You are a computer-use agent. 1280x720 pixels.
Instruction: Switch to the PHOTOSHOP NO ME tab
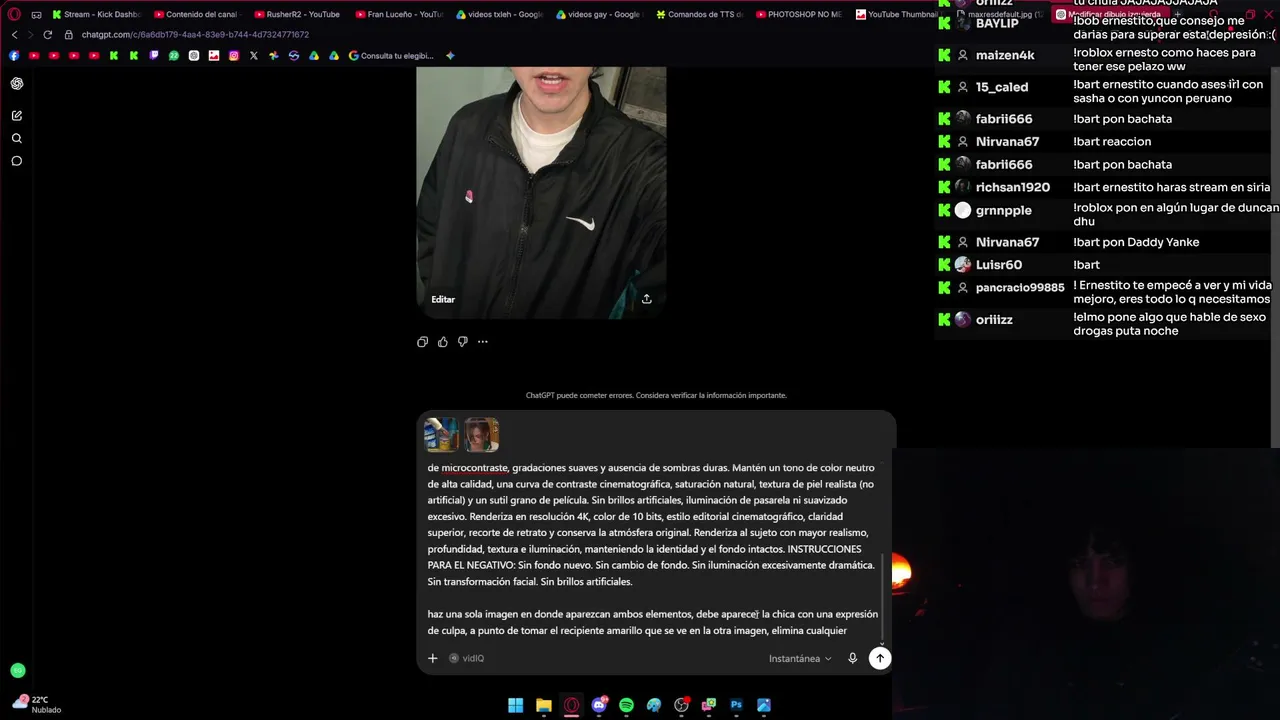[x=800, y=14]
